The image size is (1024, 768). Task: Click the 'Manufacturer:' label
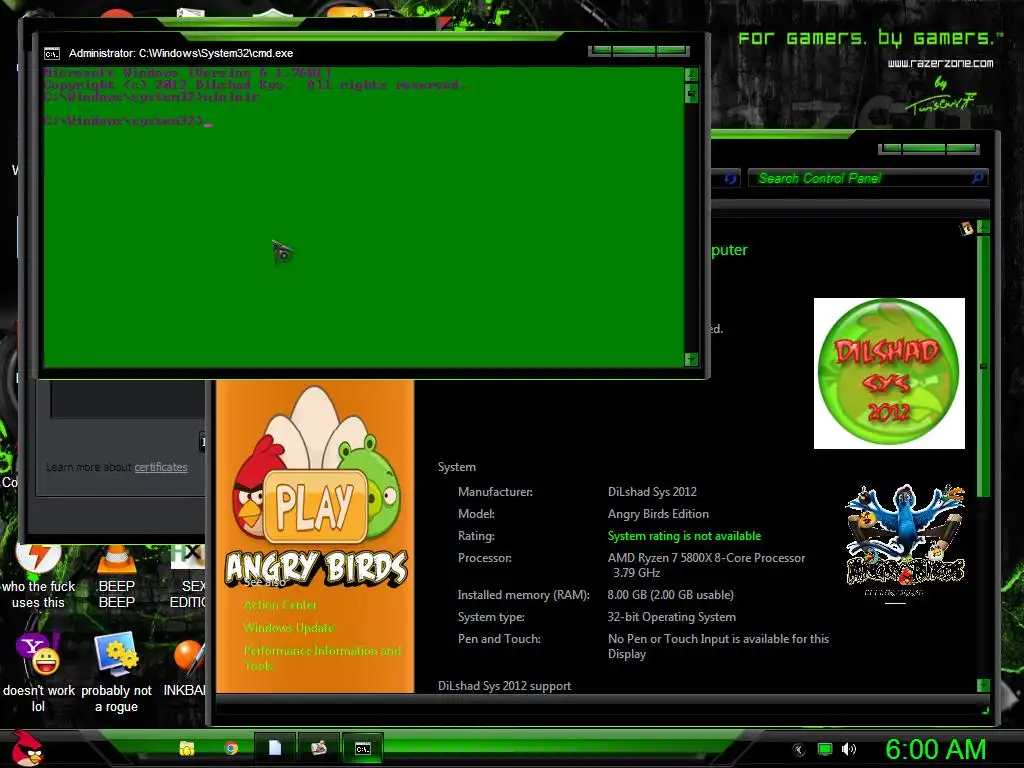pyautogui.click(x=495, y=492)
